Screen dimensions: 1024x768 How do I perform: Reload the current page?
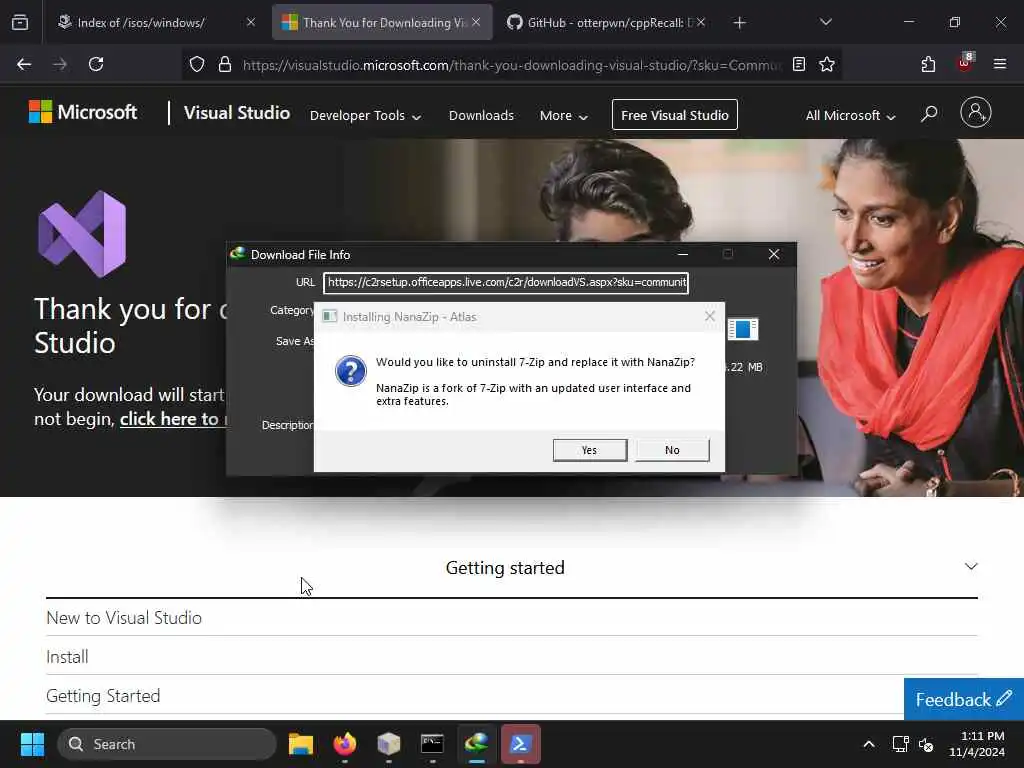coord(96,64)
